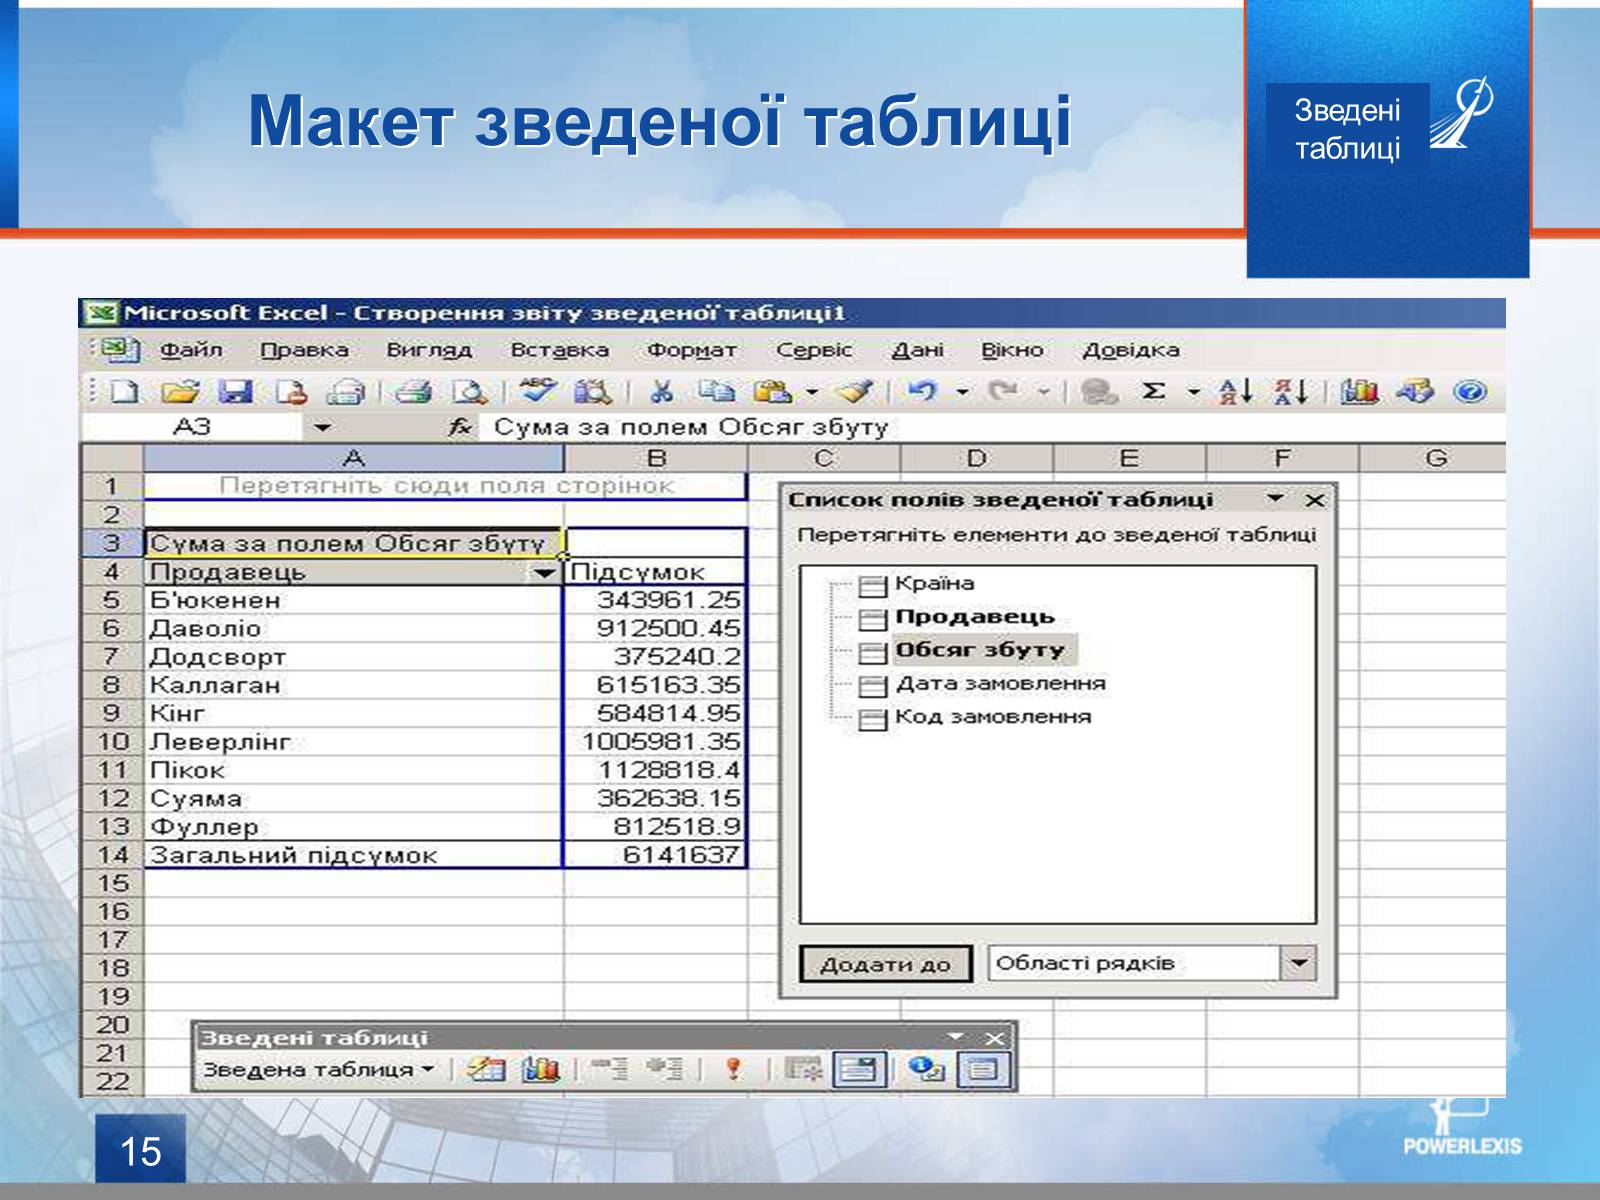Open the Undo history dropdown arrow
Viewport: 1600px width, 1200px height.
coord(962,392)
